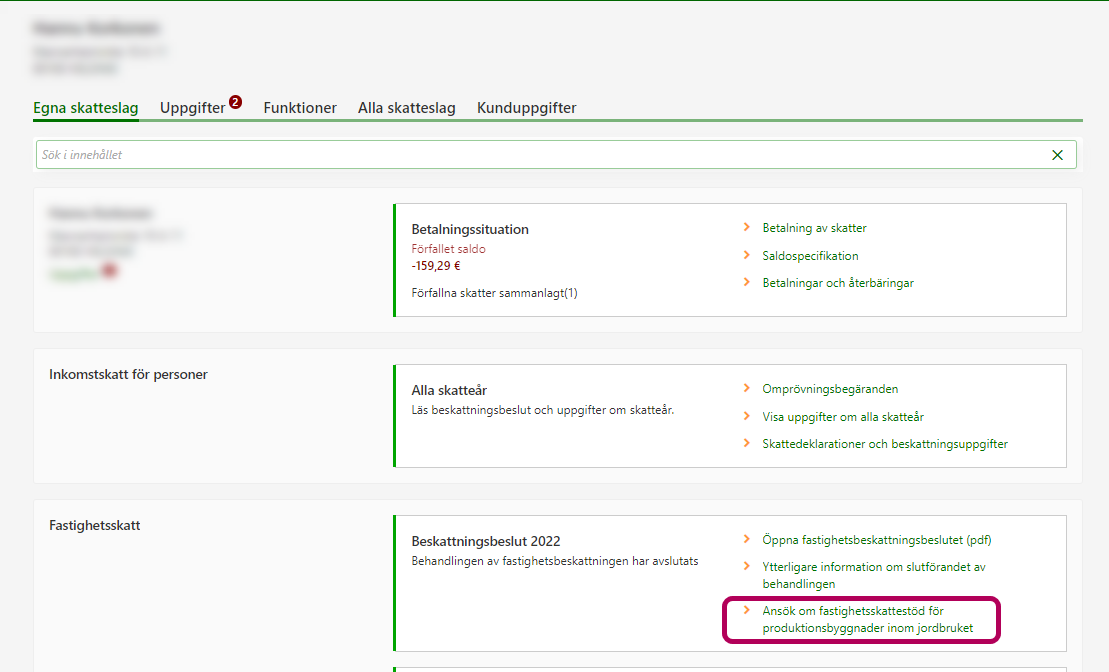Click the arrow icon beside Saldospecifikation
The image size is (1109, 672).
[746, 255]
